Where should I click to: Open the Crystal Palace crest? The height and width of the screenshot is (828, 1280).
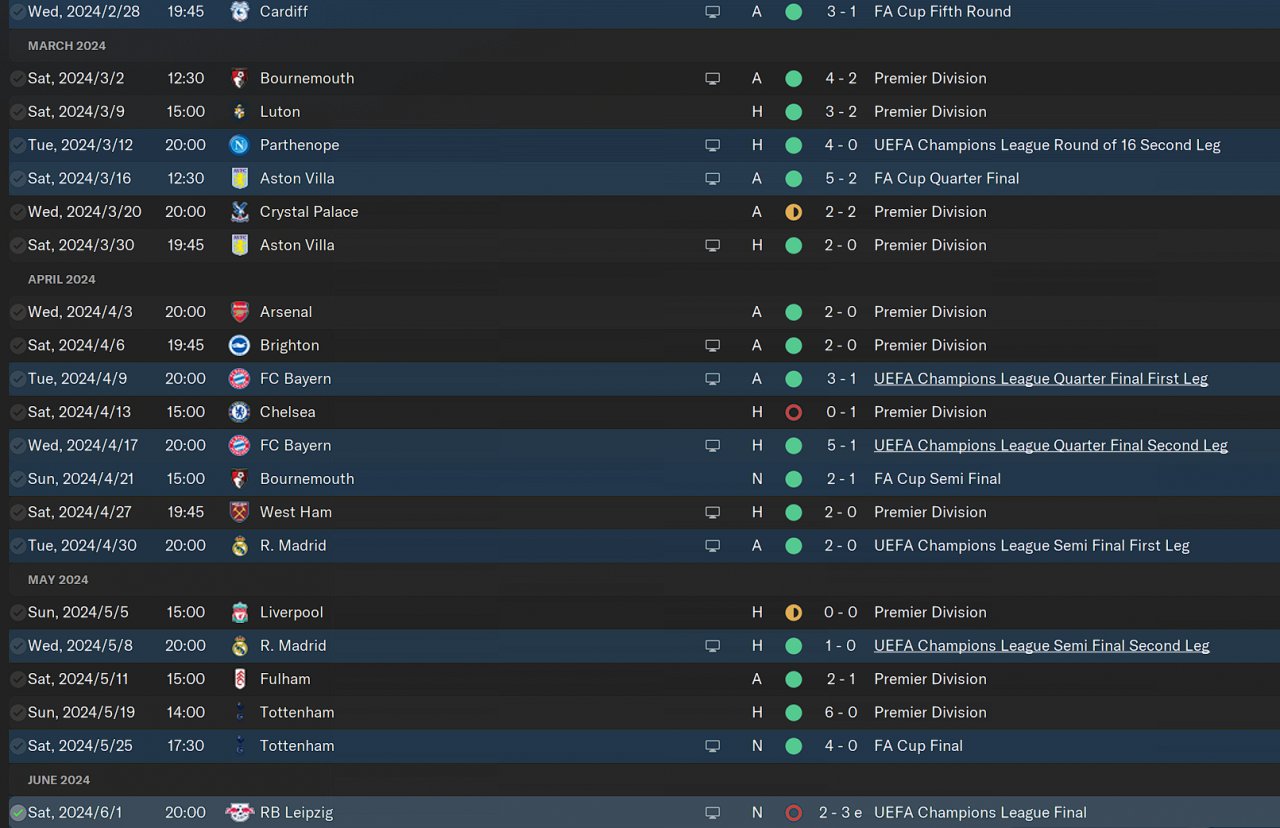pyautogui.click(x=239, y=212)
